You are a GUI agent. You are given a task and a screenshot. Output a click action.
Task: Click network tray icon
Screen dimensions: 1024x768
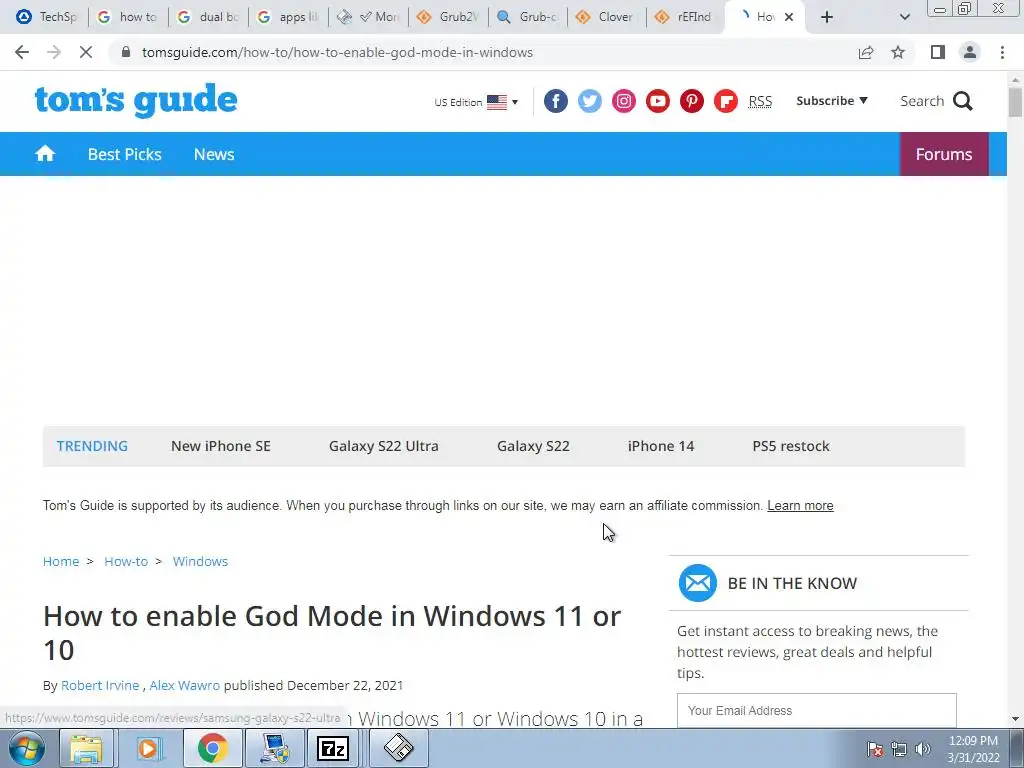point(899,749)
